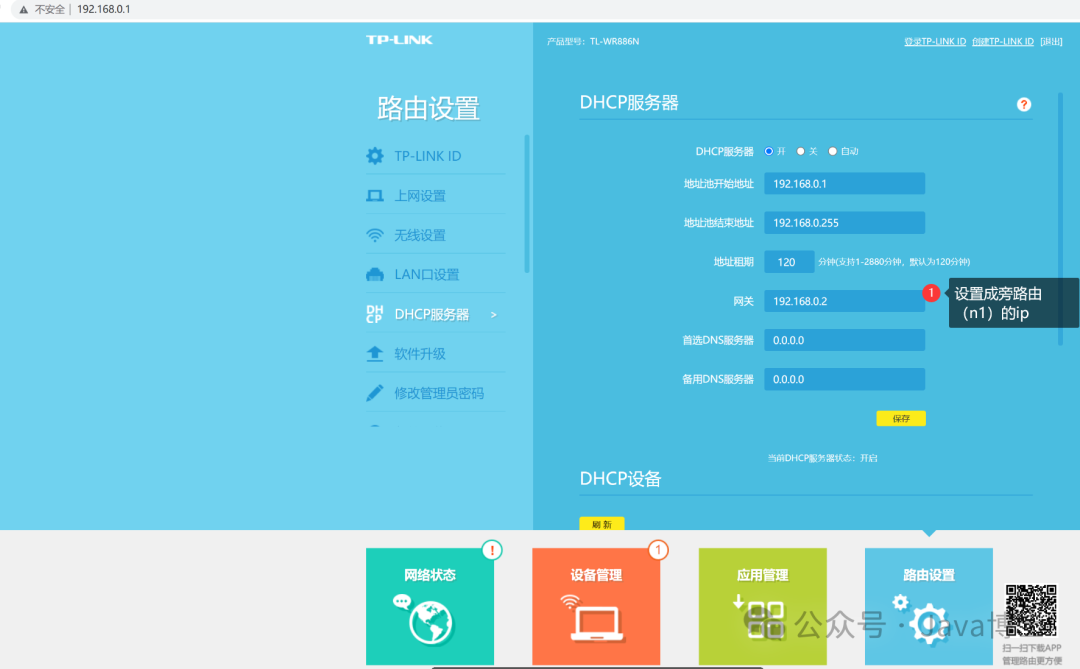The image size is (1080, 669).
Task: Click the 上网设置 laptop icon
Action: click(375, 196)
